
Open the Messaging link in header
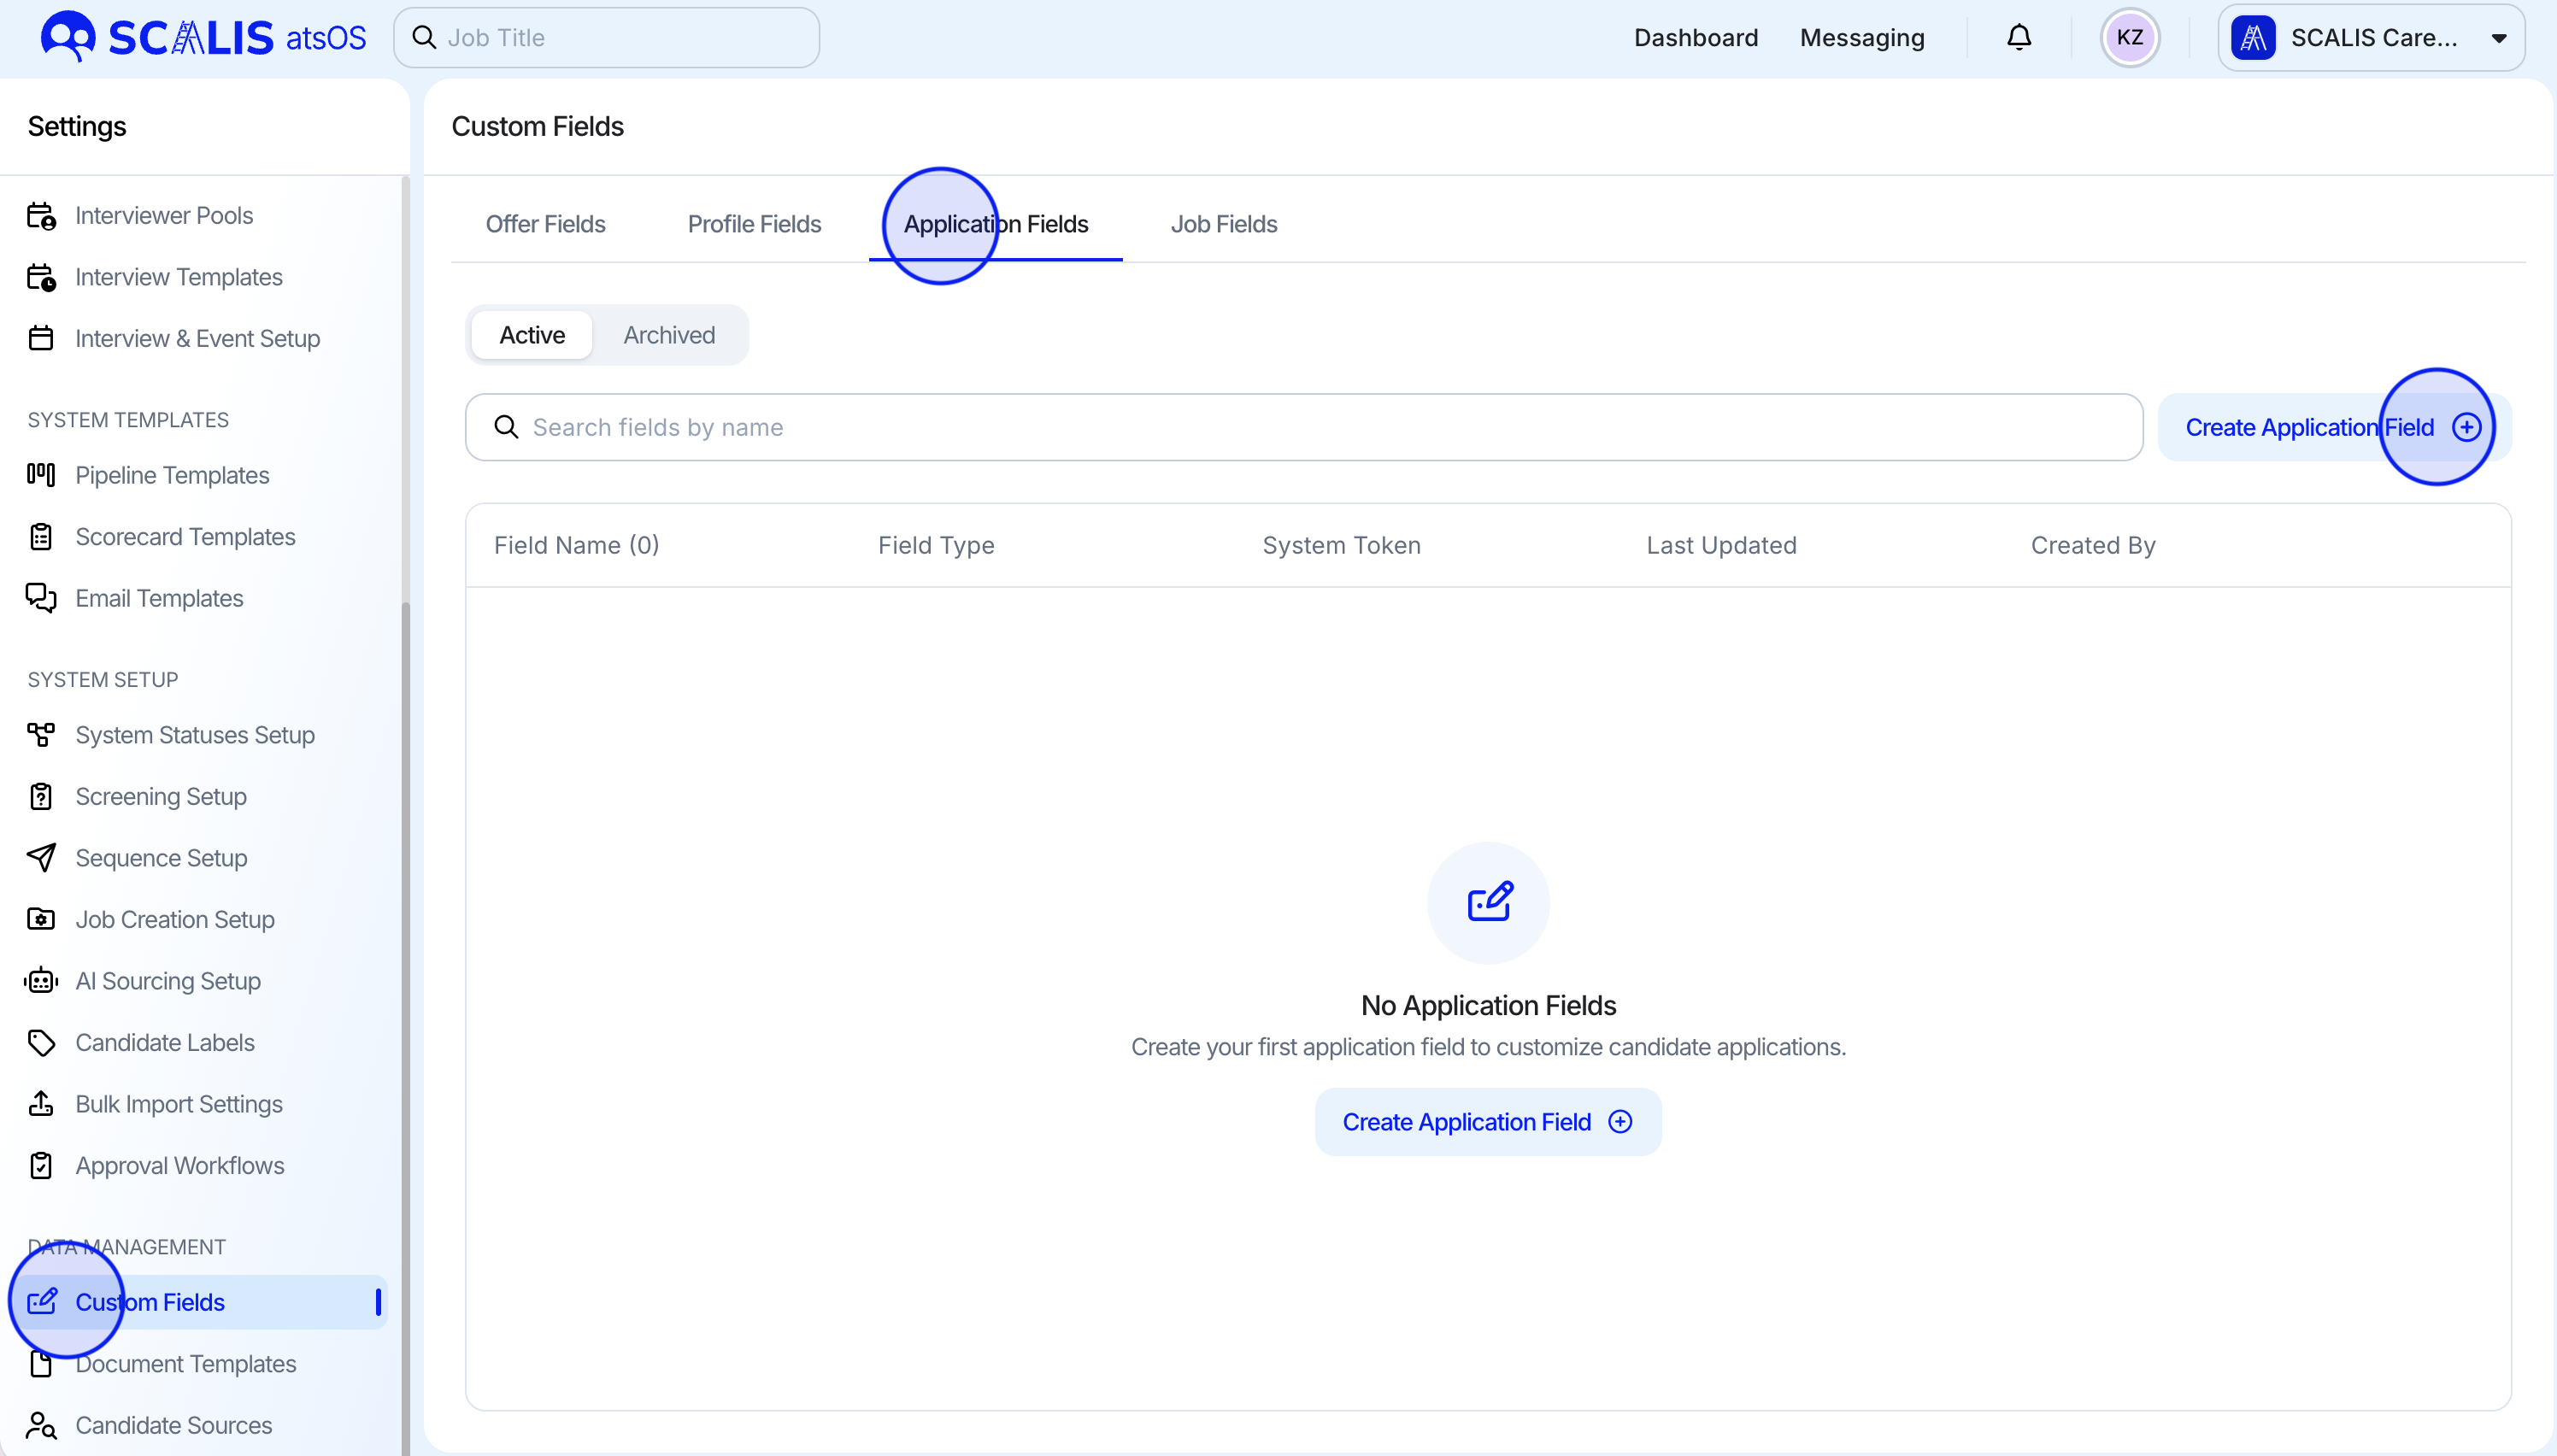tap(1861, 38)
